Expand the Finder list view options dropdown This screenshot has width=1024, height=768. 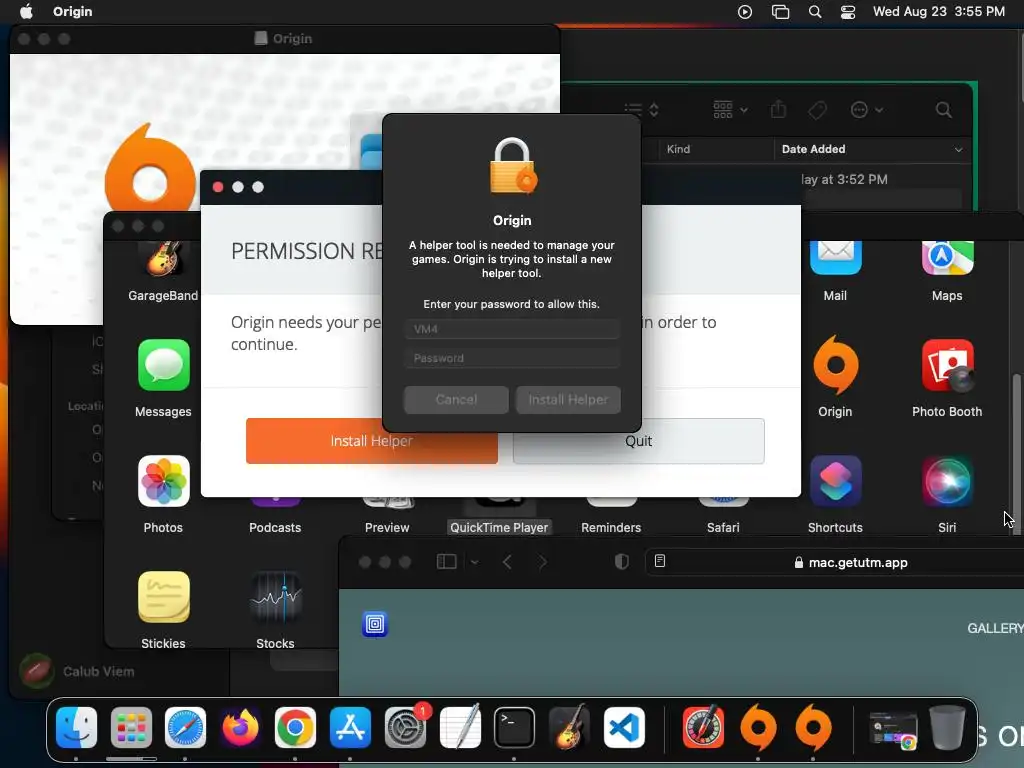(x=641, y=110)
